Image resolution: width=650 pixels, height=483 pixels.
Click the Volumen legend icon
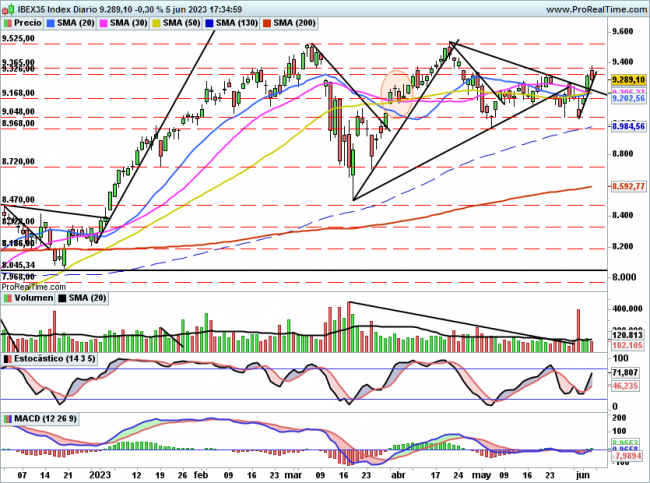[x=8, y=298]
